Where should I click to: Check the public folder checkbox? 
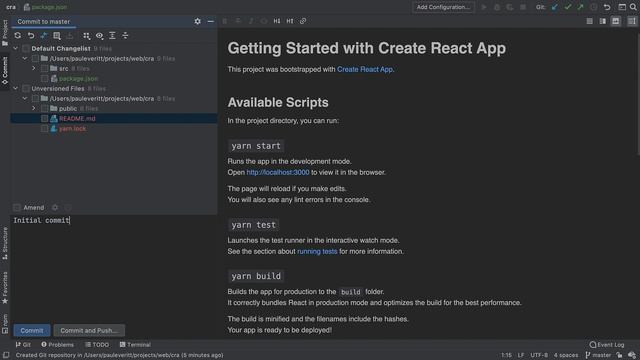tap(44, 109)
